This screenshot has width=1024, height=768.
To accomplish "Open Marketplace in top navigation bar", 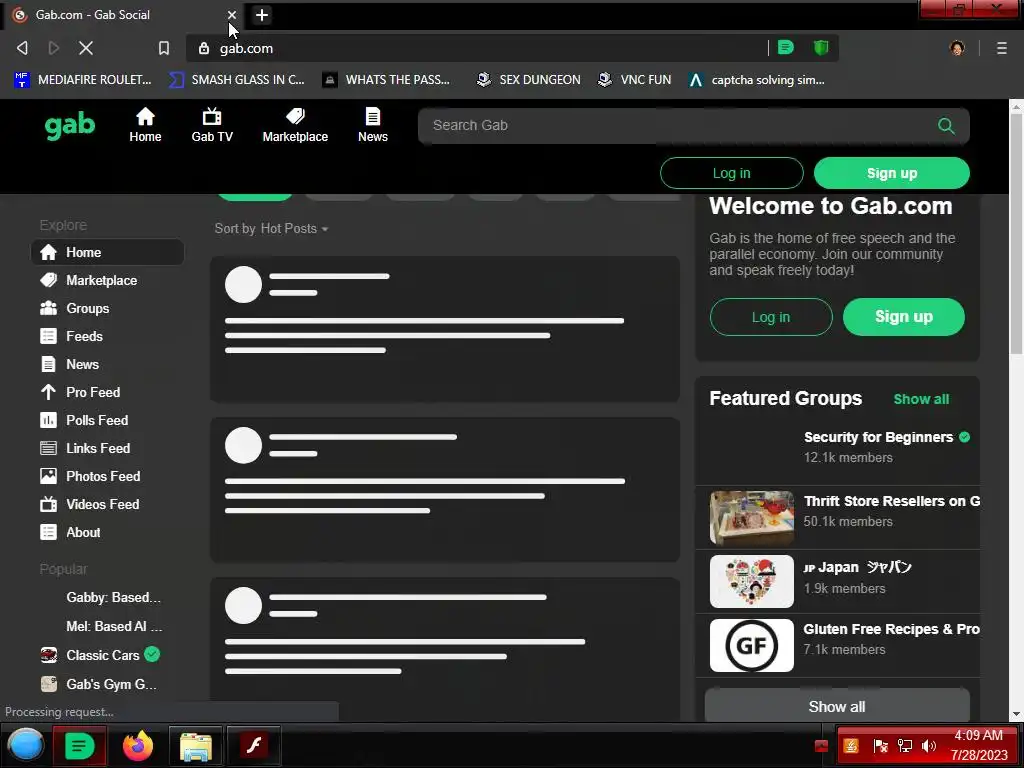I will 295,125.
